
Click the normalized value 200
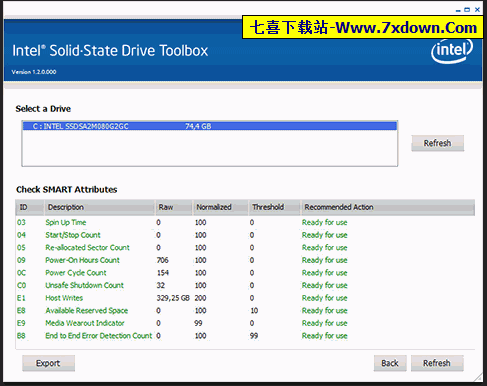(200, 298)
